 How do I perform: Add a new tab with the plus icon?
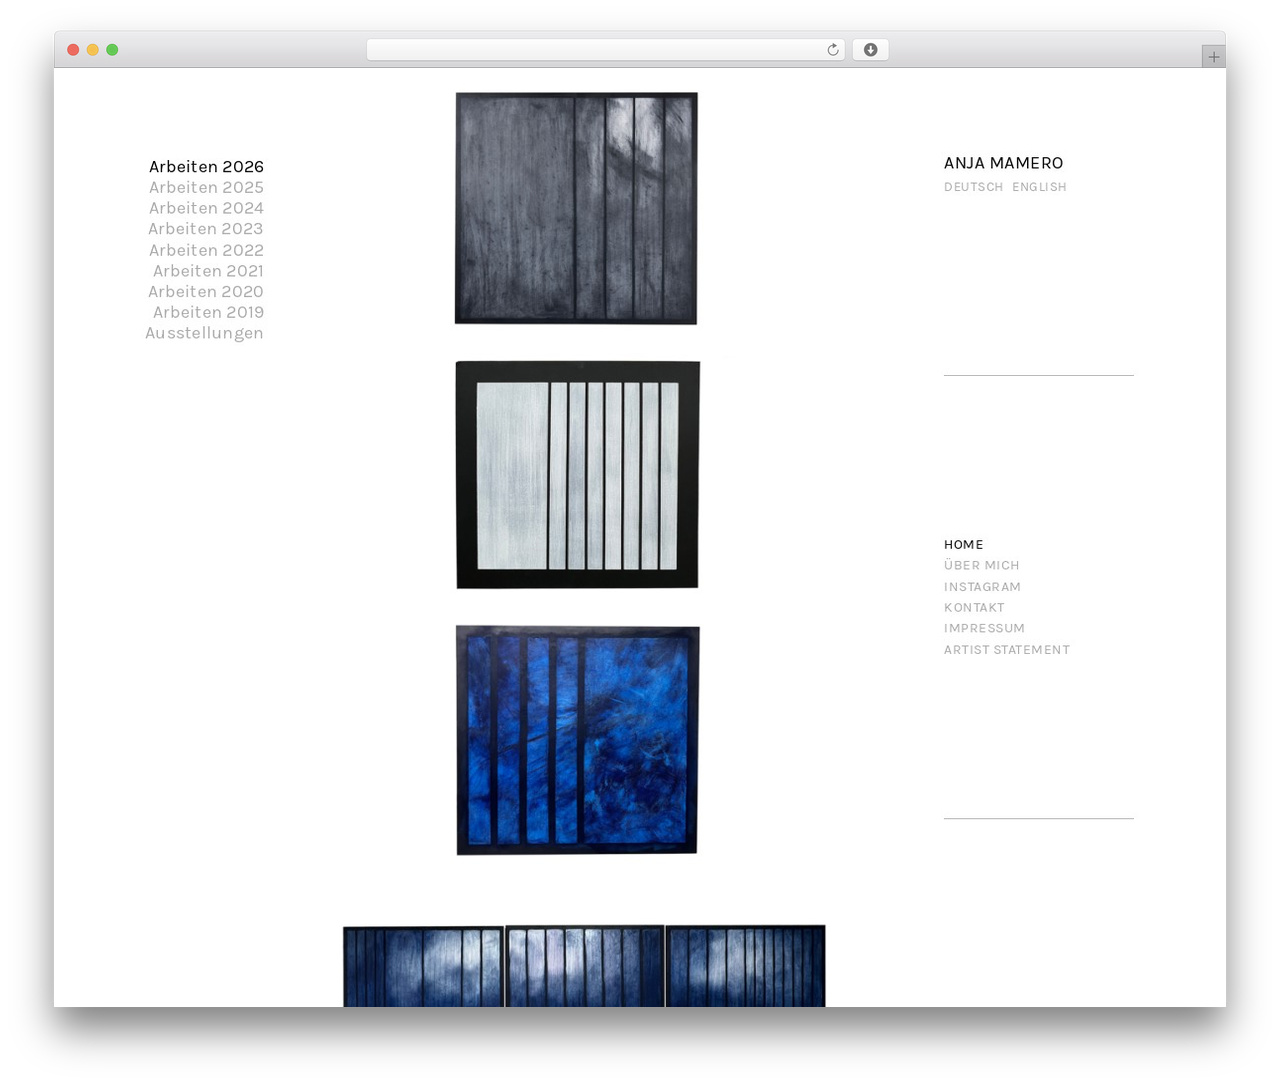click(x=1213, y=57)
